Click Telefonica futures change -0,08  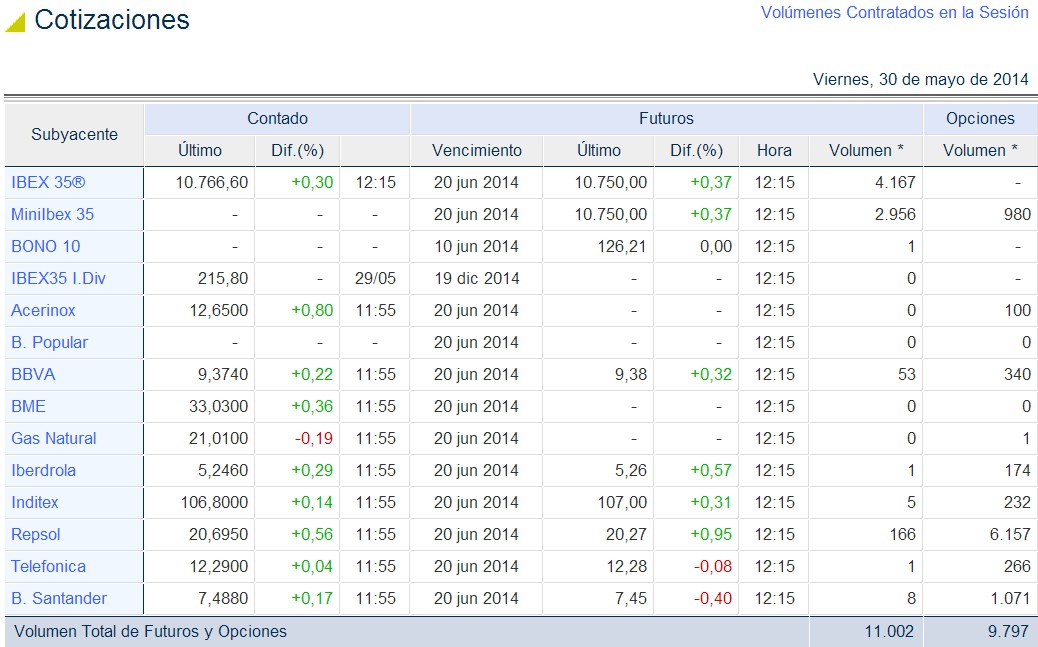pos(713,566)
